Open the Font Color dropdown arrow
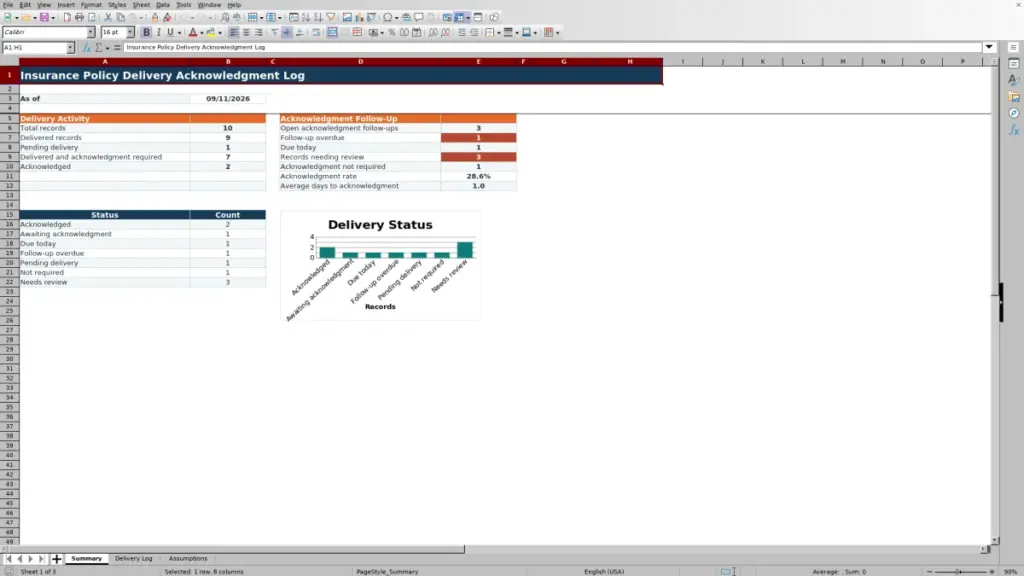 (x=202, y=33)
